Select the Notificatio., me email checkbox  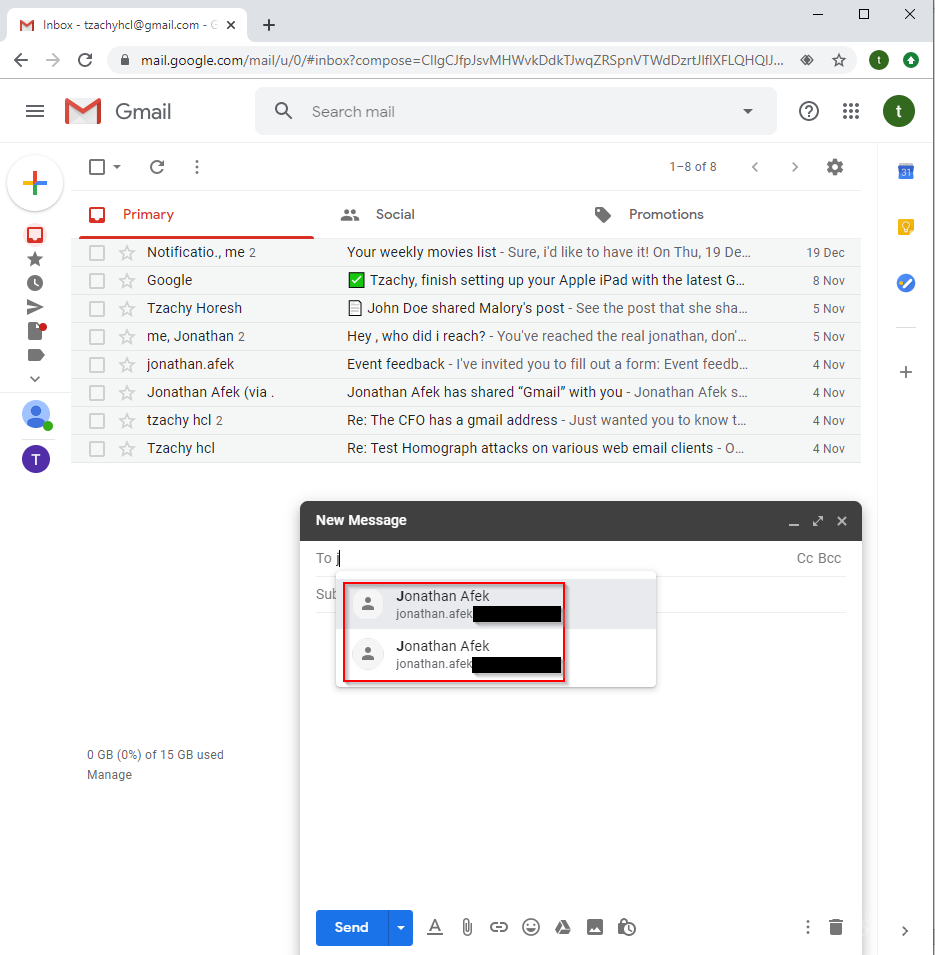click(x=97, y=252)
